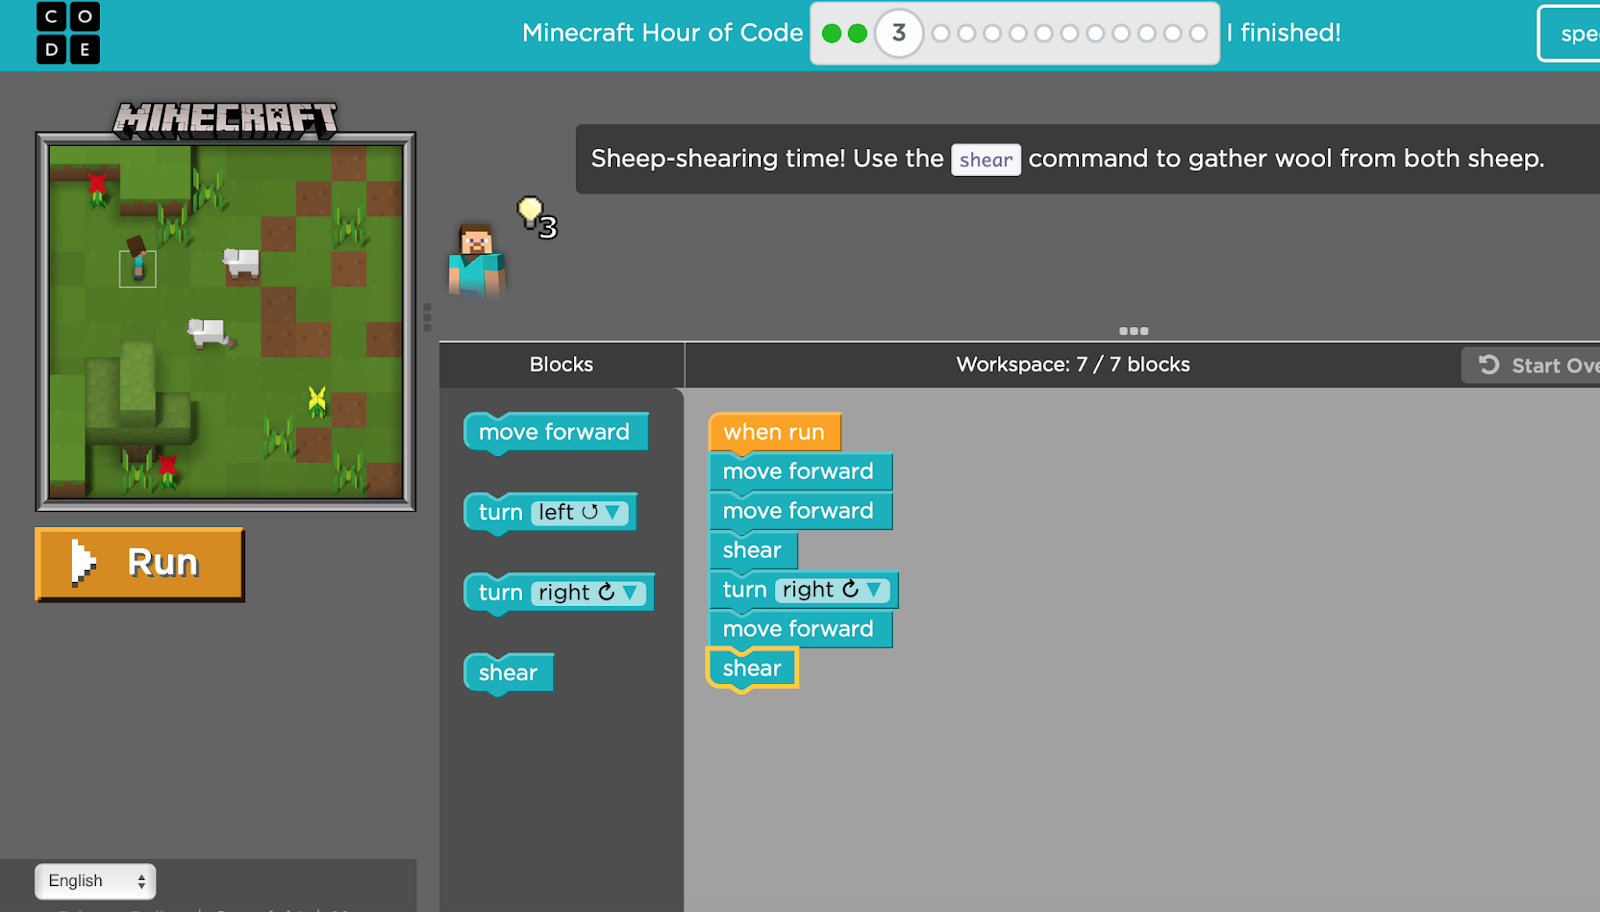The width and height of the screenshot is (1600, 912).
Task: Click the 'I finished!' link
Action: (1283, 33)
